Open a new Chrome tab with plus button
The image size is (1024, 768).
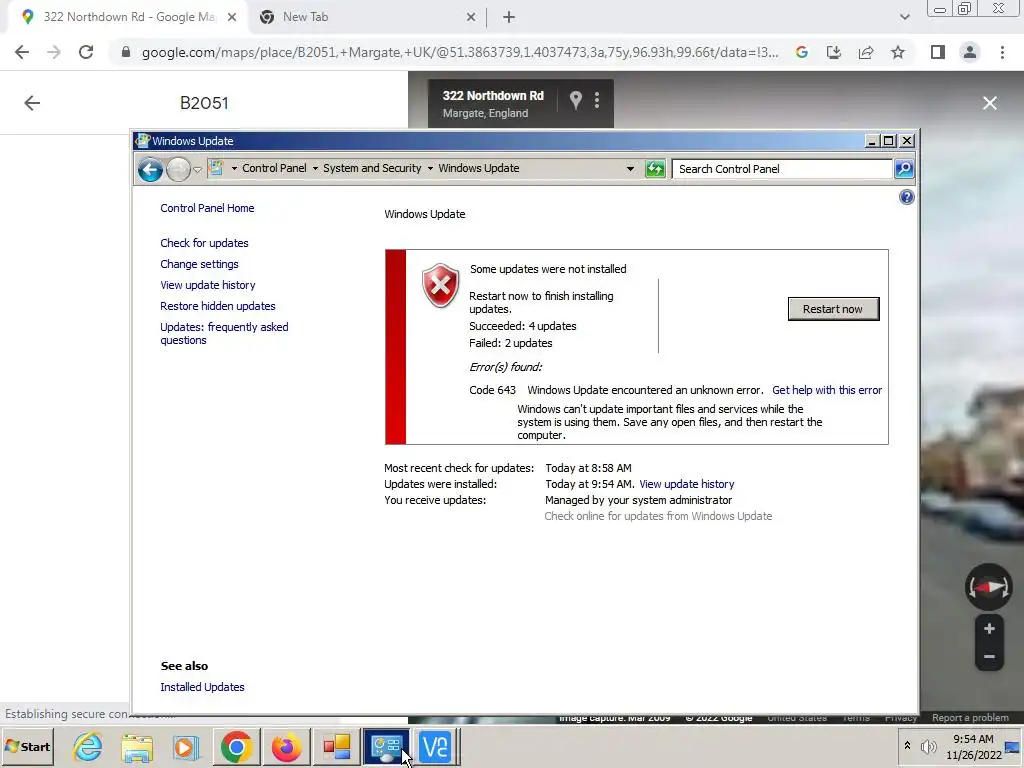coord(509,18)
